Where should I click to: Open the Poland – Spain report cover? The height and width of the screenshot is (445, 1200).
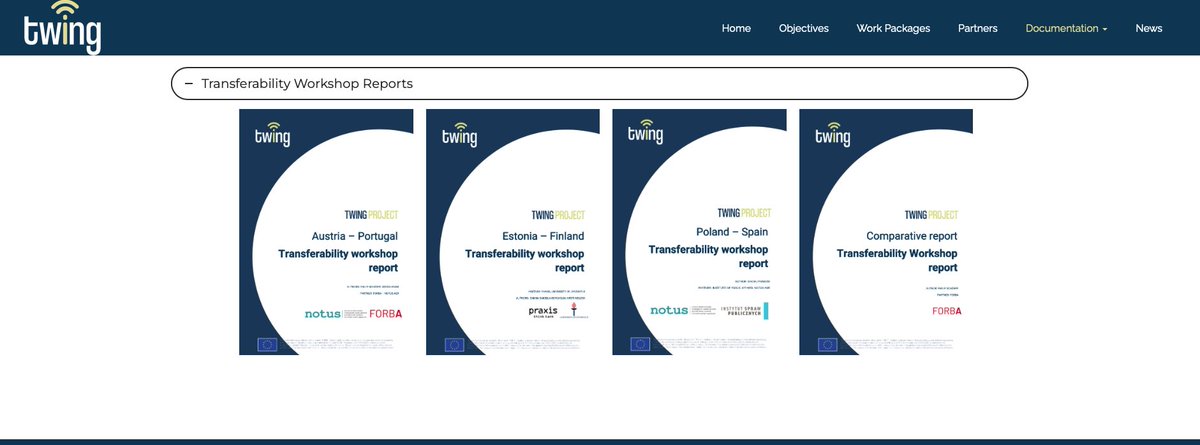pos(699,232)
